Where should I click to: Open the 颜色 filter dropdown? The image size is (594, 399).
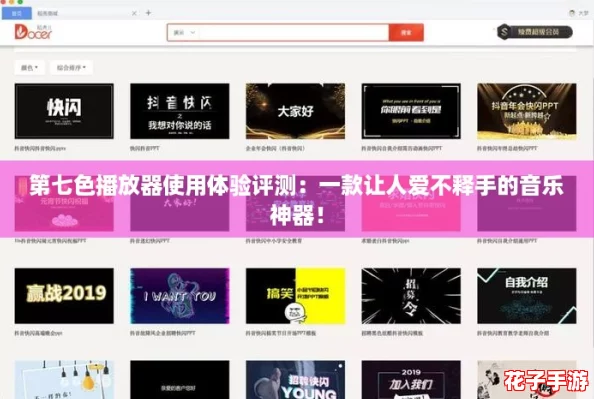pos(30,68)
